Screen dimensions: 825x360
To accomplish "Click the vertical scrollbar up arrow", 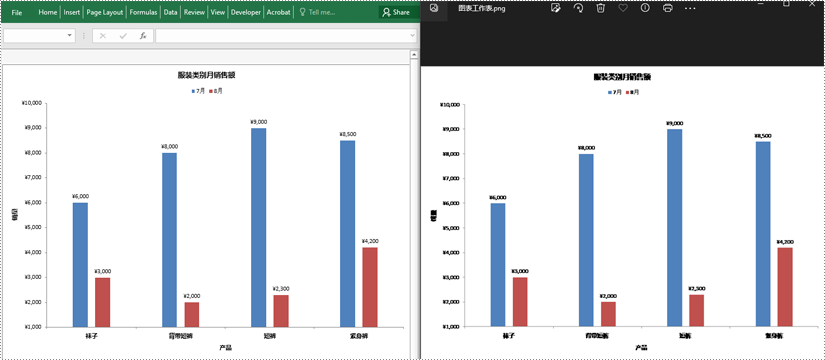I will click(x=414, y=55).
